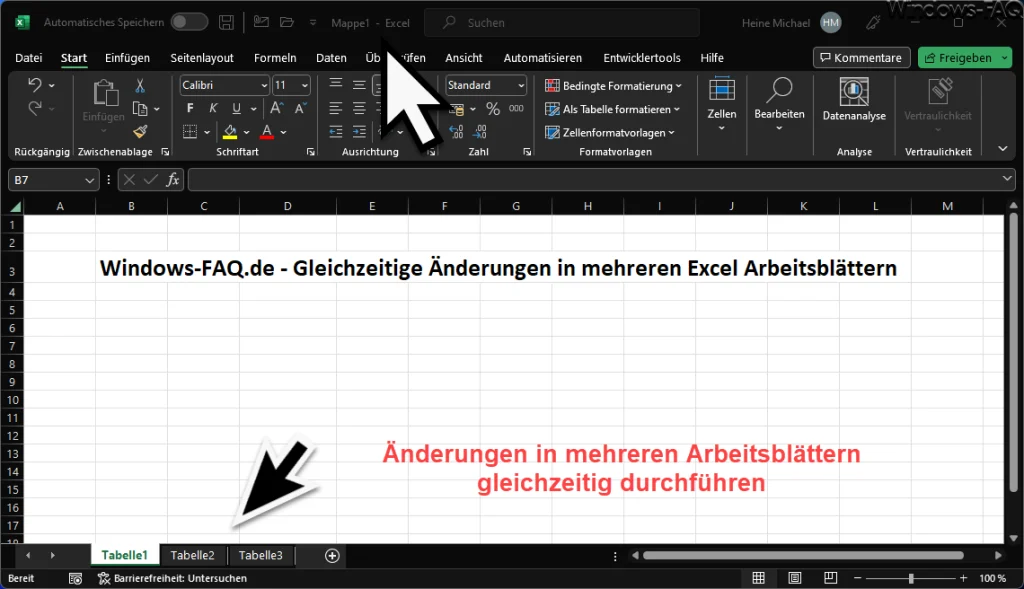Apply the yellow fill color
Viewport: 1024px width, 589px height.
(x=230, y=132)
